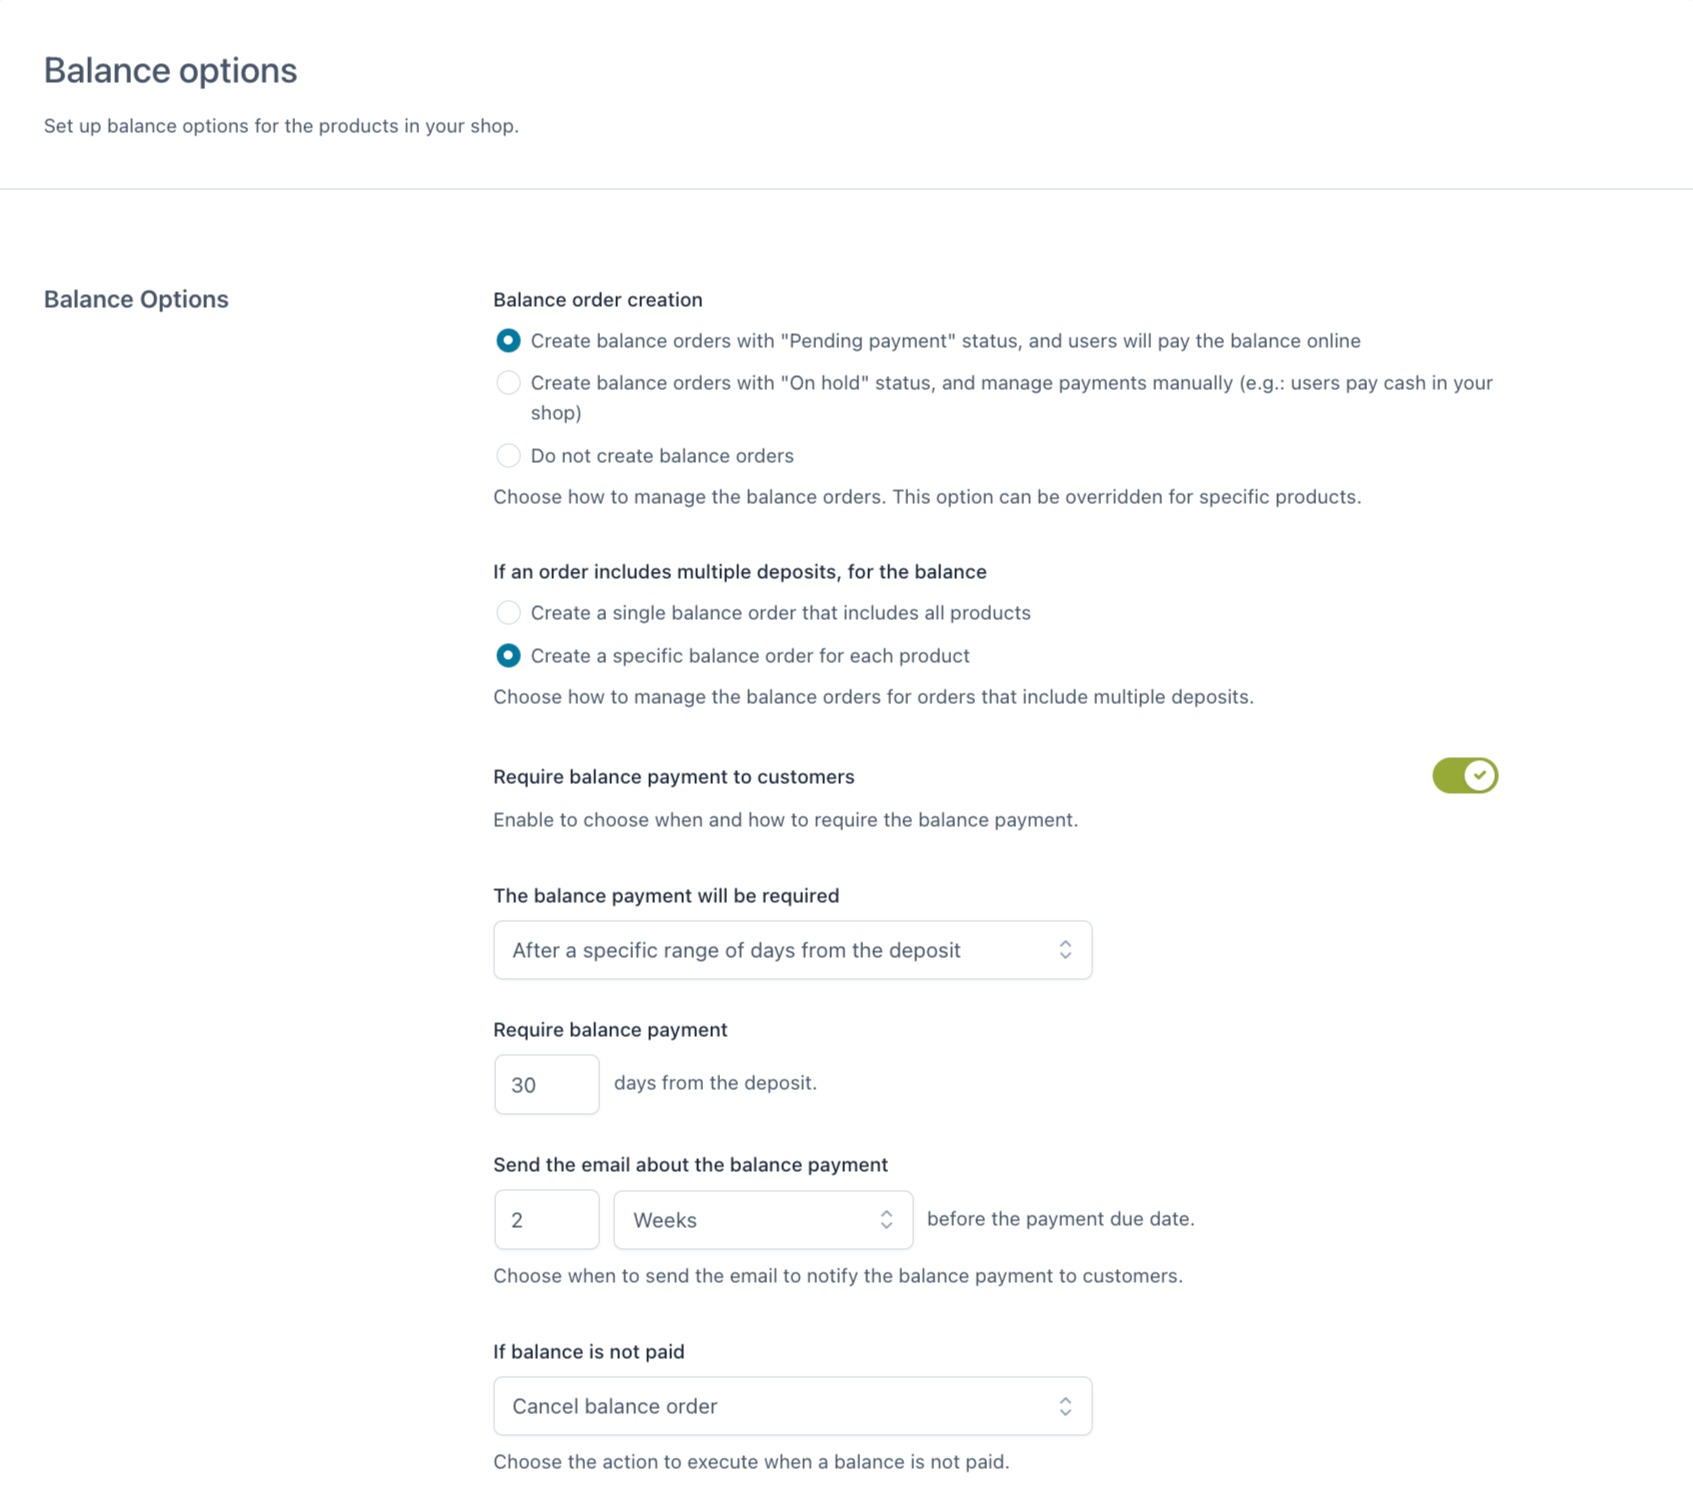Image resolution: width=1693 pixels, height=1510 pixels.
Task: Open the balance payment required timing dropdown
Action: [x=791, y=950]
